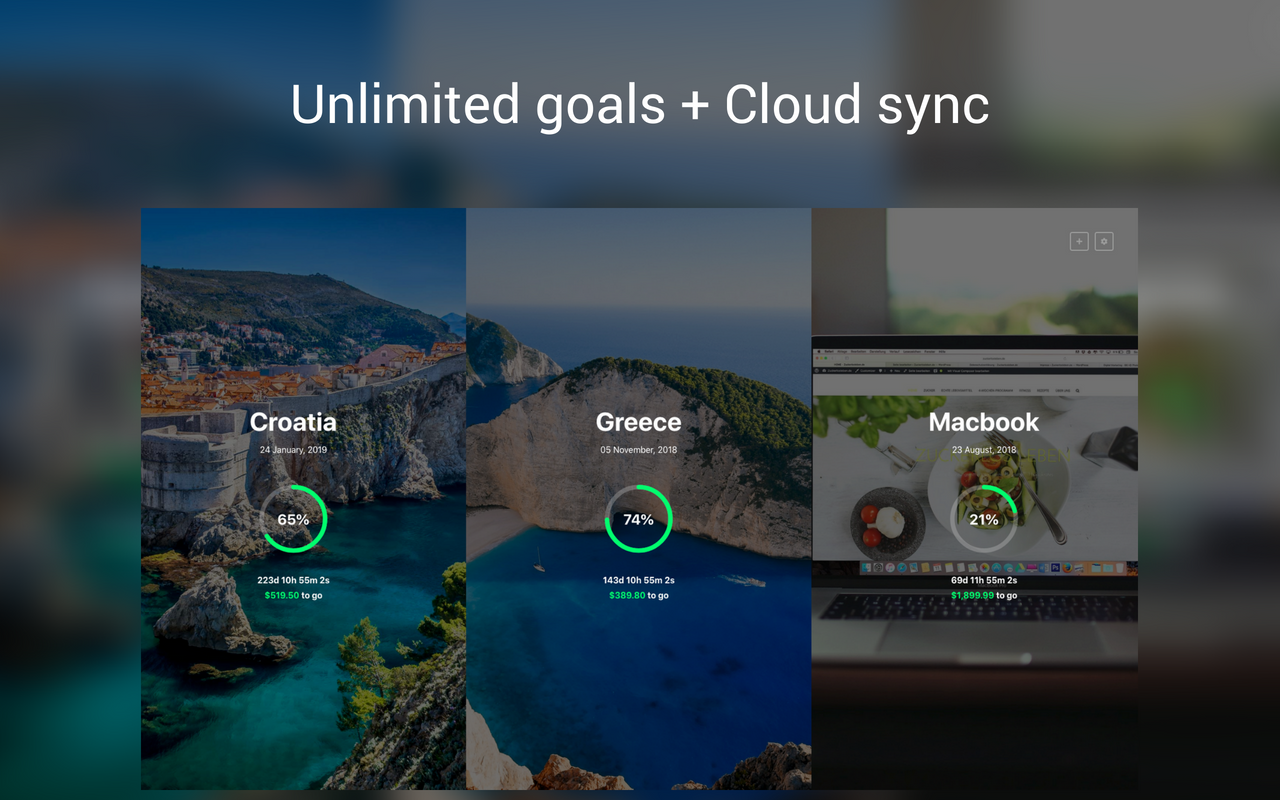The height and width of the screenshot is (800, 1280).
Task: Click the date 24 January, 2019
Action: [293, 450]
